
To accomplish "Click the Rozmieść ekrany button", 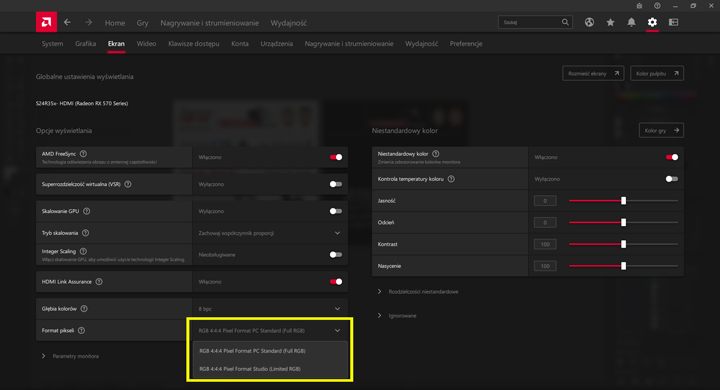I will [x=593, y=73].
